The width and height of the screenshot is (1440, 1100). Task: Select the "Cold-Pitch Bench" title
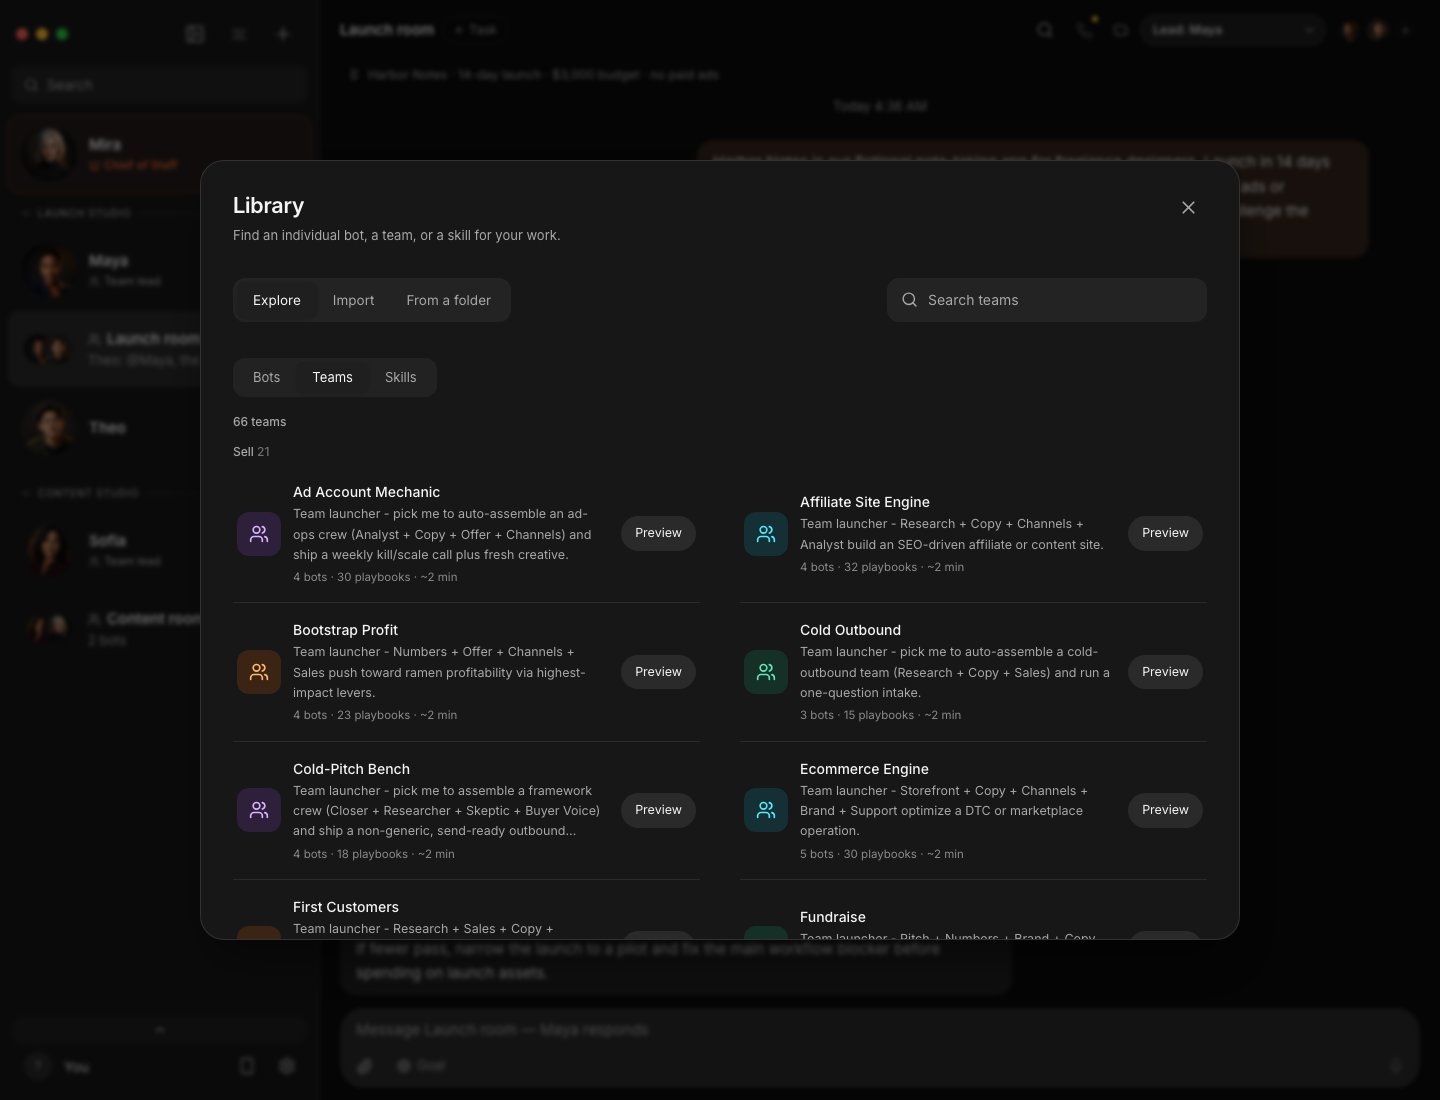pos(351,769)
